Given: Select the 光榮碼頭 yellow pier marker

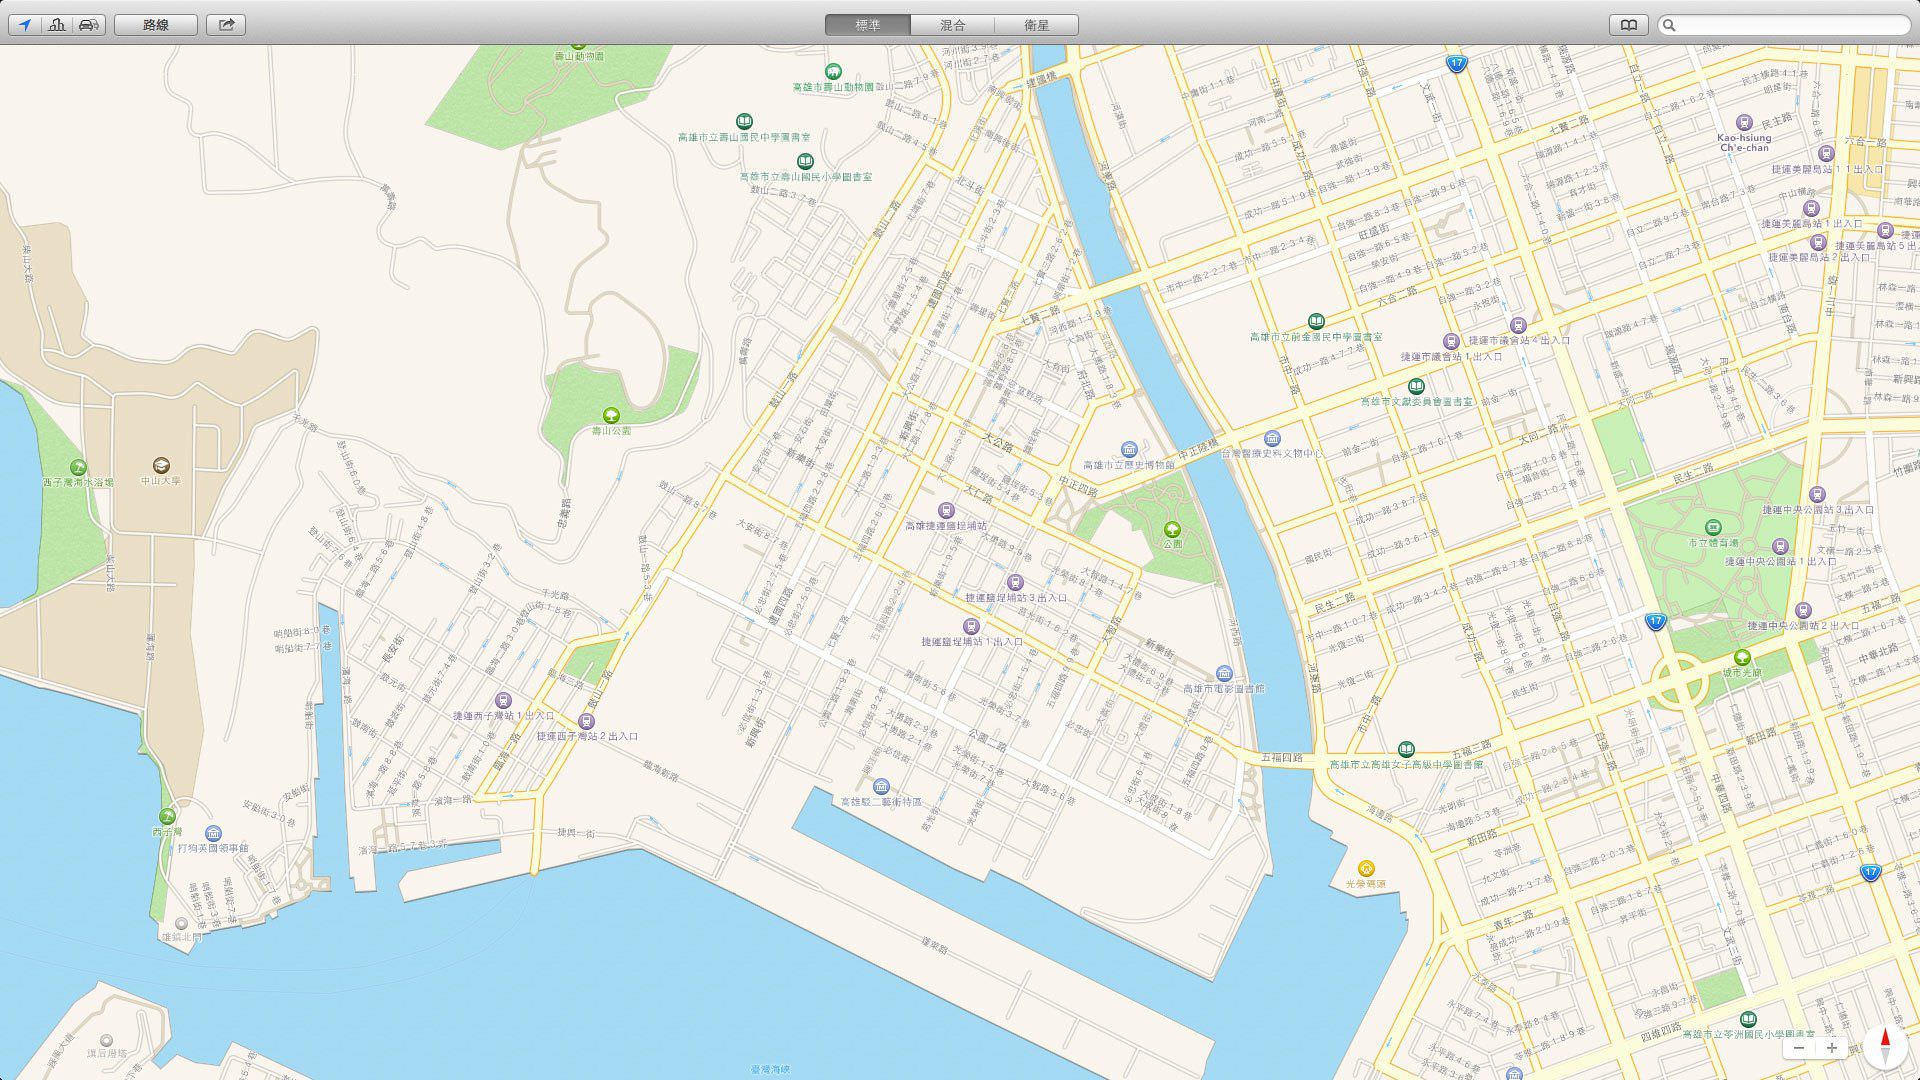Looking at the screenshot, I should point(1366,868).
